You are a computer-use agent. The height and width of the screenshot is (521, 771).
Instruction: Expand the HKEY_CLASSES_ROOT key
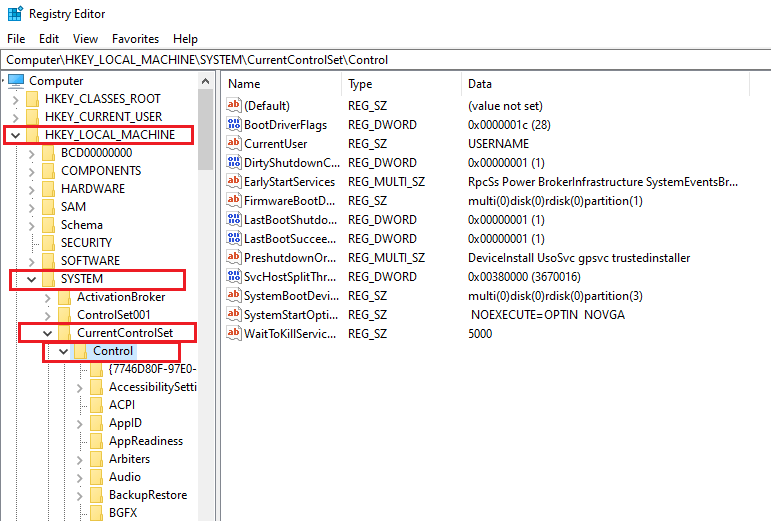click(15, 99)
